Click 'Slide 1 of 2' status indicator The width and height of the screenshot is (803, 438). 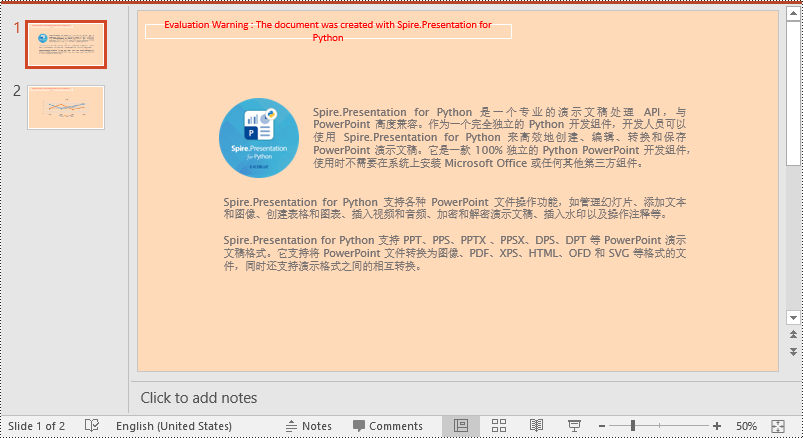pos(36,426)
